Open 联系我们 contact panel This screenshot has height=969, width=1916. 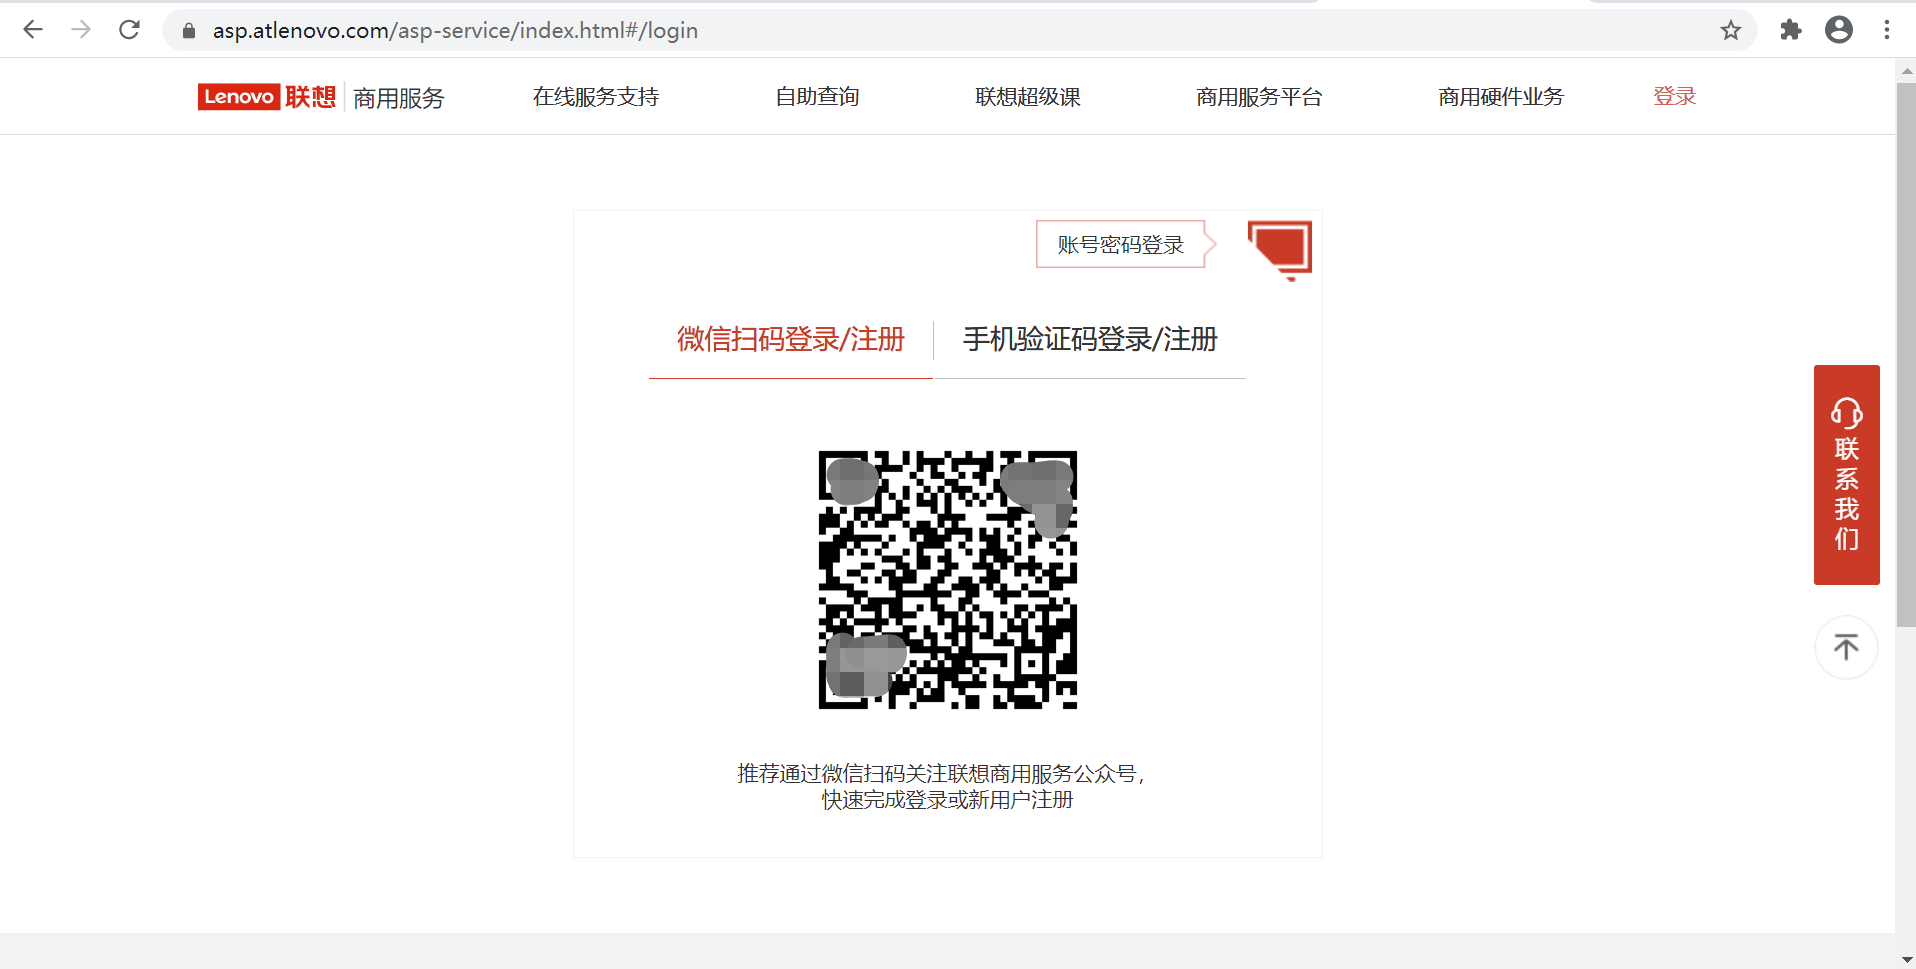point(1846,475)
